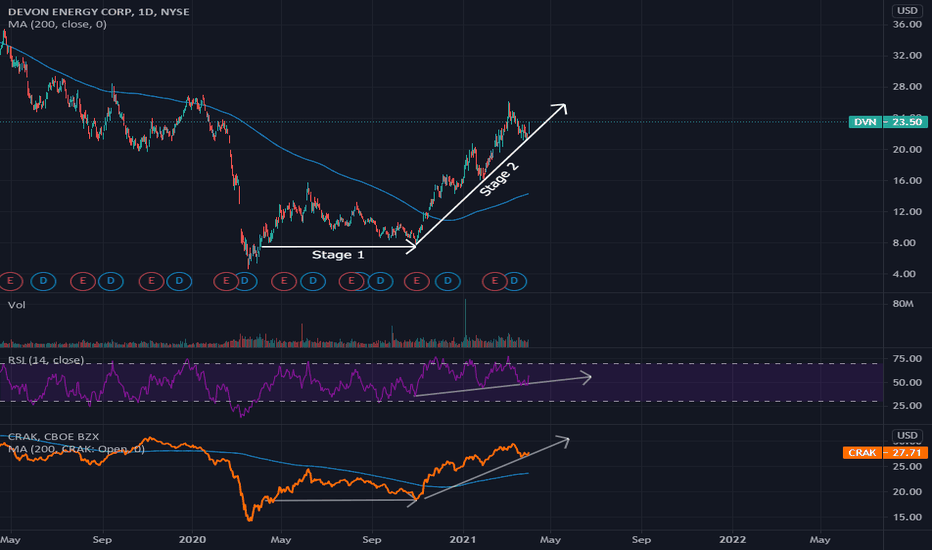The width and height of the screenshot is (932, 550).
Task: Click the orange CRAK 27.71 price tag
Action: click(885, 452)
